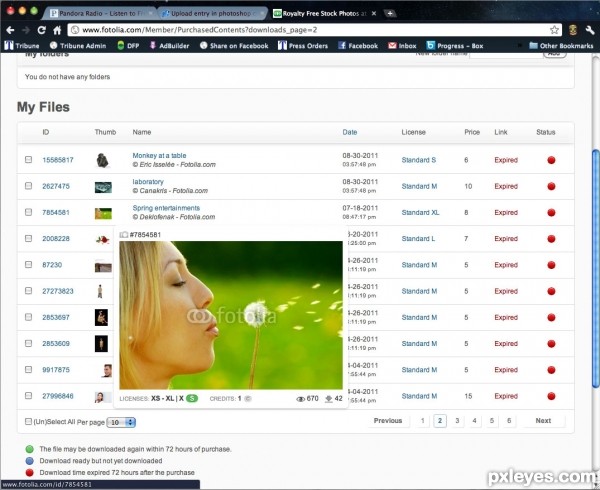Open Other Bookmarks folder

click(561, 46)
